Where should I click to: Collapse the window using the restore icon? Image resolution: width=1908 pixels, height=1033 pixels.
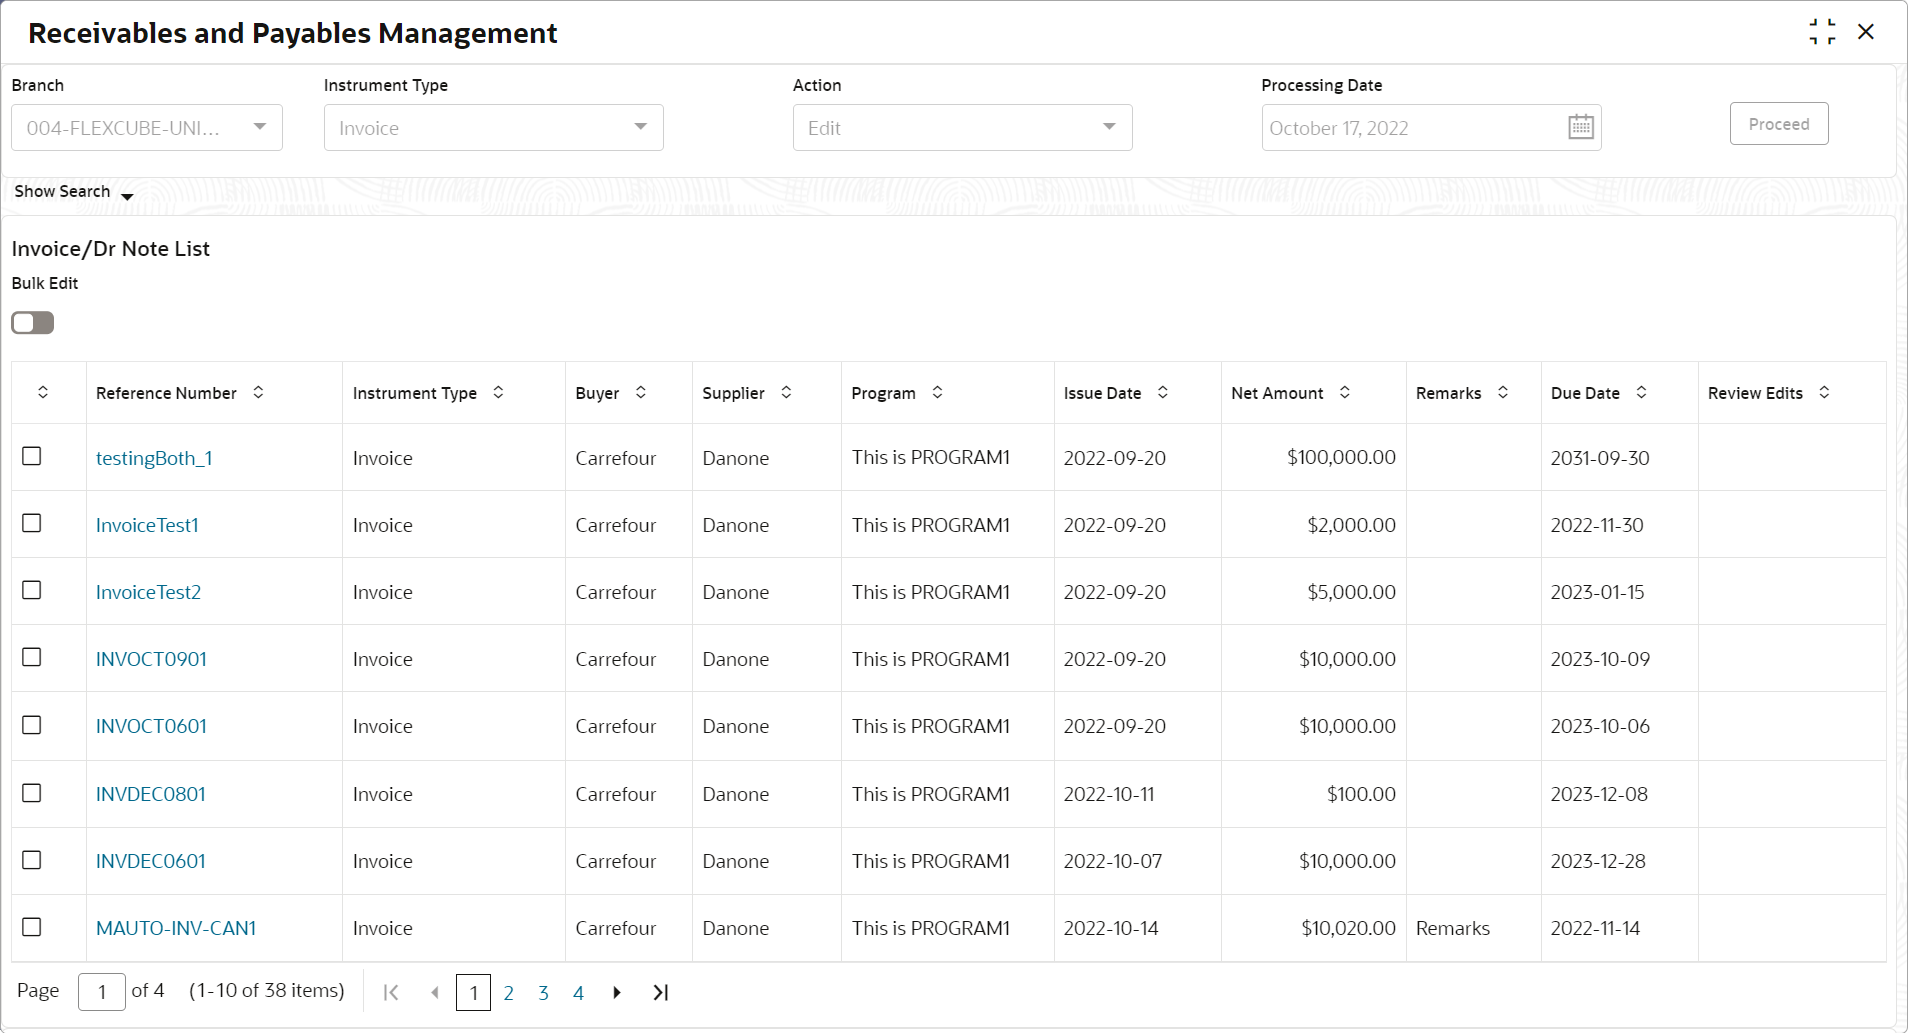point(1822,32)
